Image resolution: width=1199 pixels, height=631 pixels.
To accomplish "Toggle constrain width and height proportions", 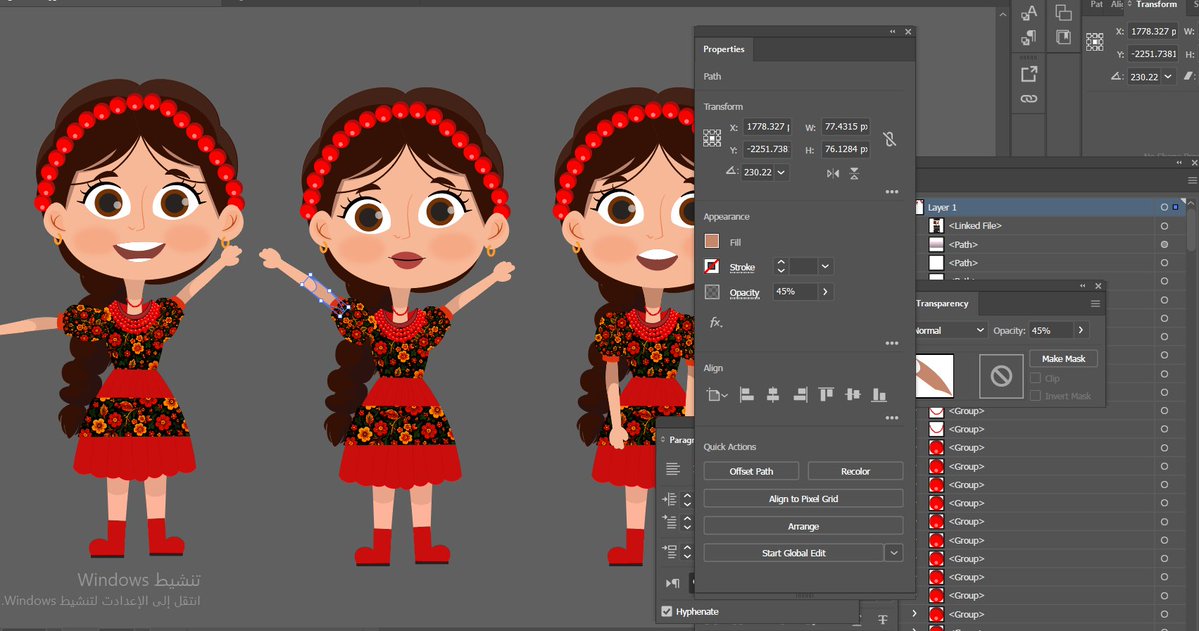I will tap(889, 138).
